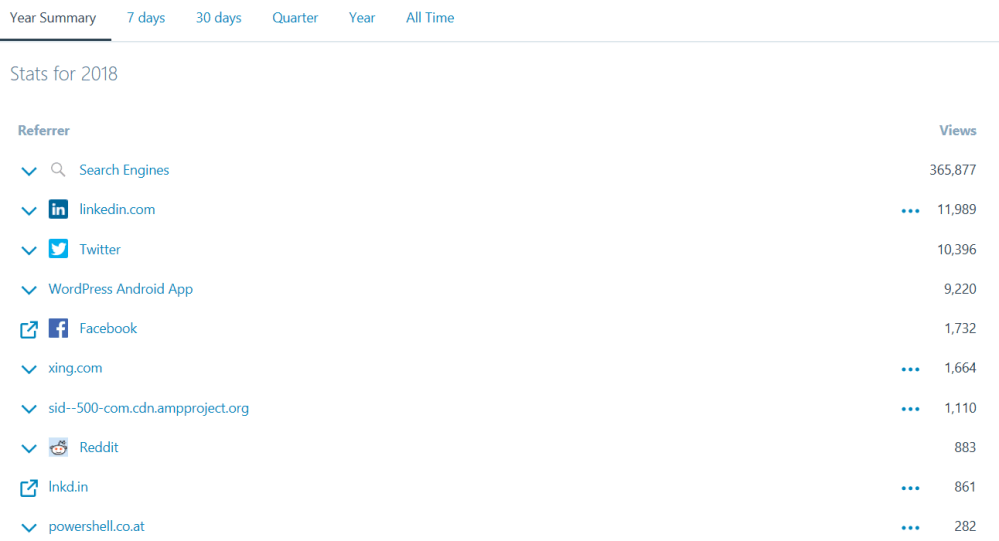Open the xing.com referrer link

(75, 368)
